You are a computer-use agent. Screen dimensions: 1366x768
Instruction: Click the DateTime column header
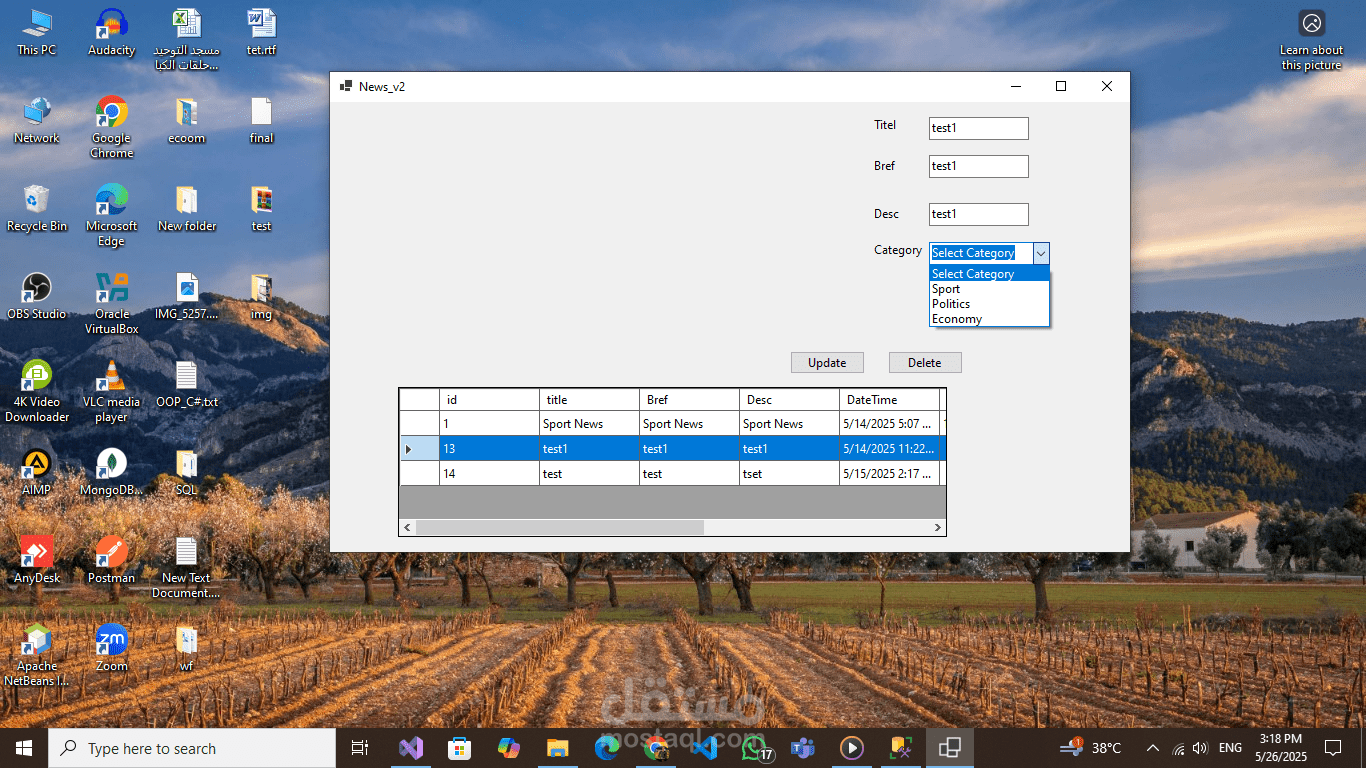pyautogui.click(x=889, y=400)
